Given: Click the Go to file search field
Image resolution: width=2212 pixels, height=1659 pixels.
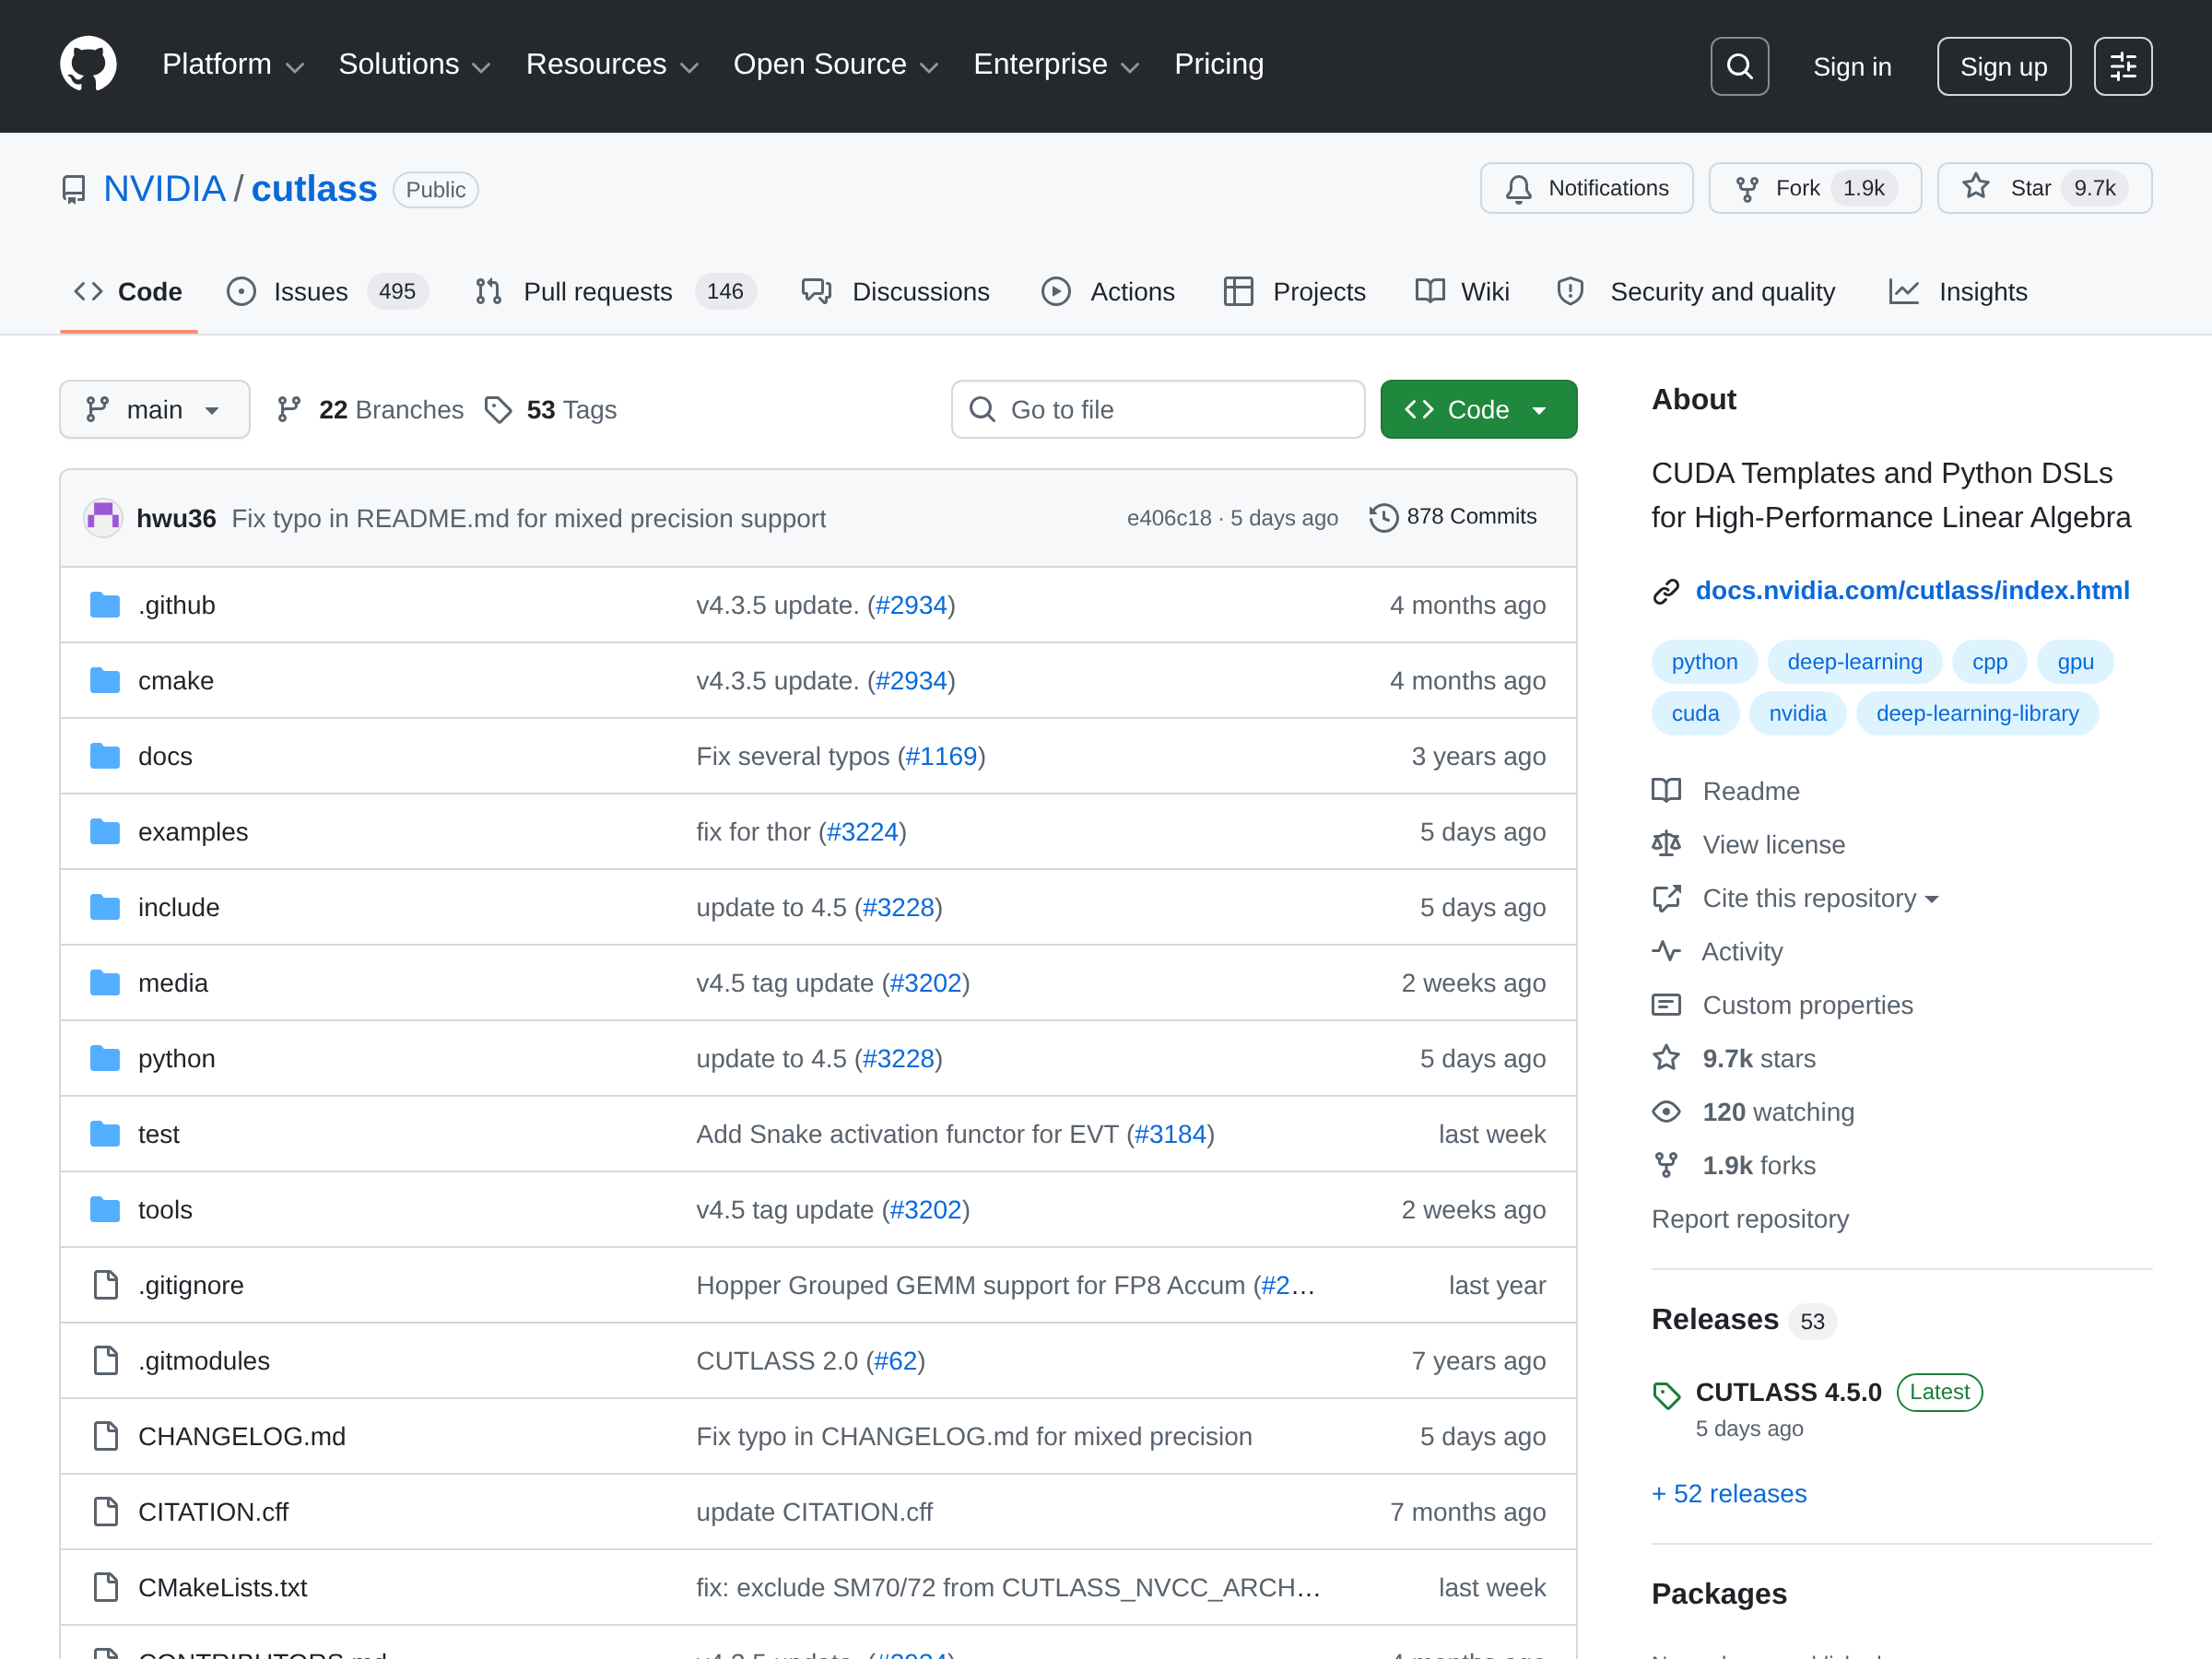Looking at the screenshot, I should (x=1158, y=410).
